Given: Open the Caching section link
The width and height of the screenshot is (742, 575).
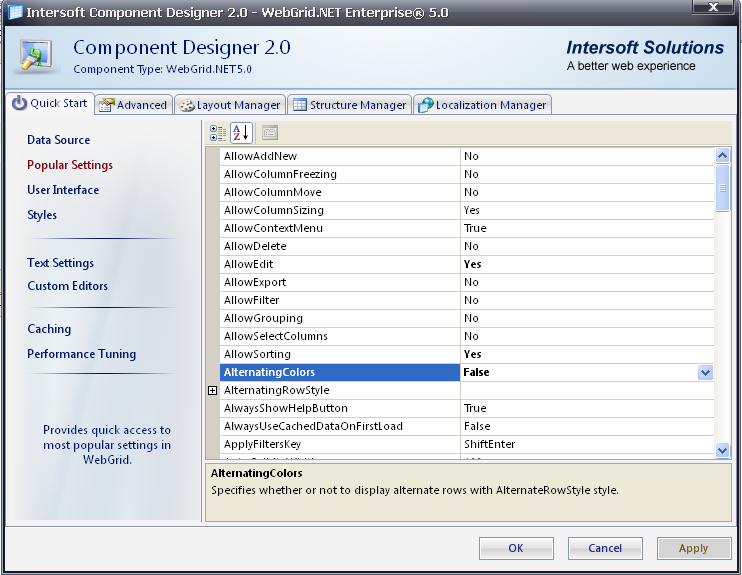Looking at the screenshot, I should coord(49,329).
